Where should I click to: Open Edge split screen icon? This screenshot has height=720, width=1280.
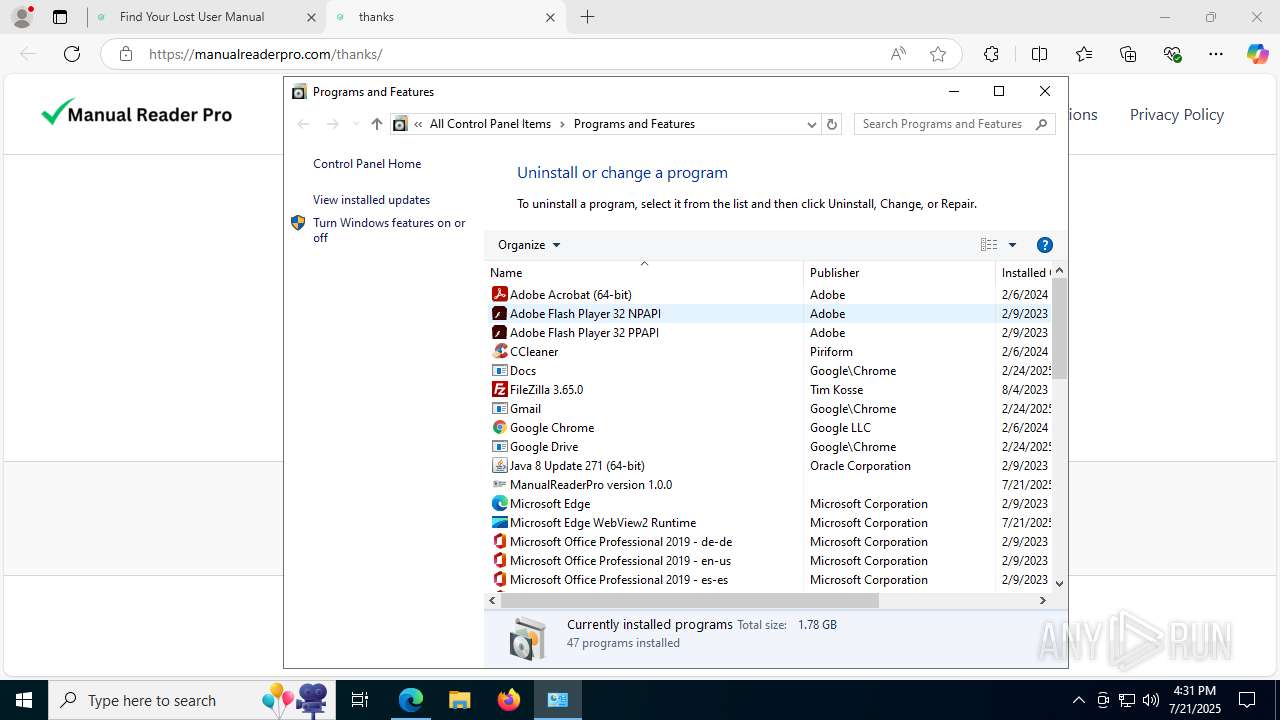point(1039,54)
